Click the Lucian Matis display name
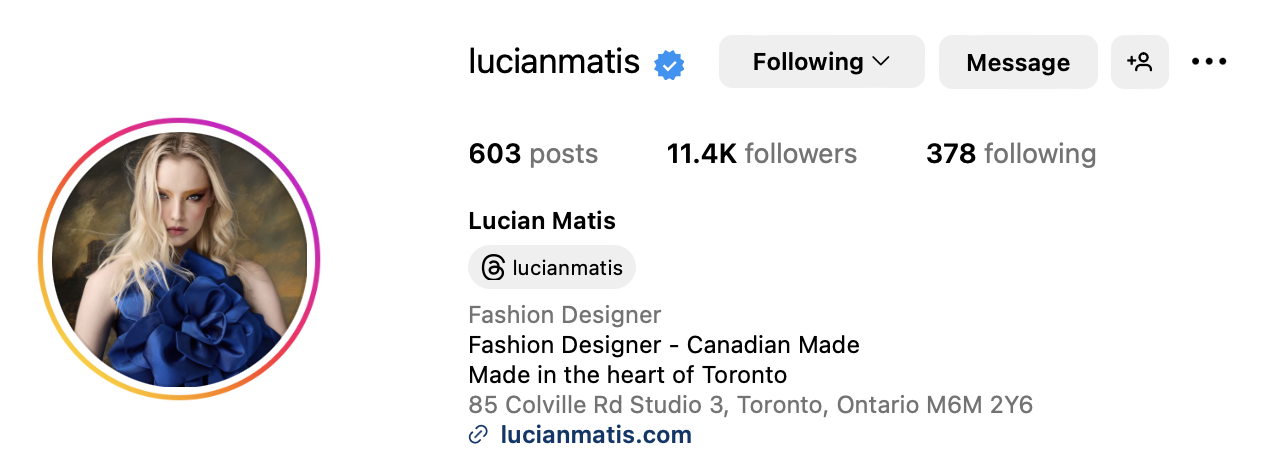 542,220
